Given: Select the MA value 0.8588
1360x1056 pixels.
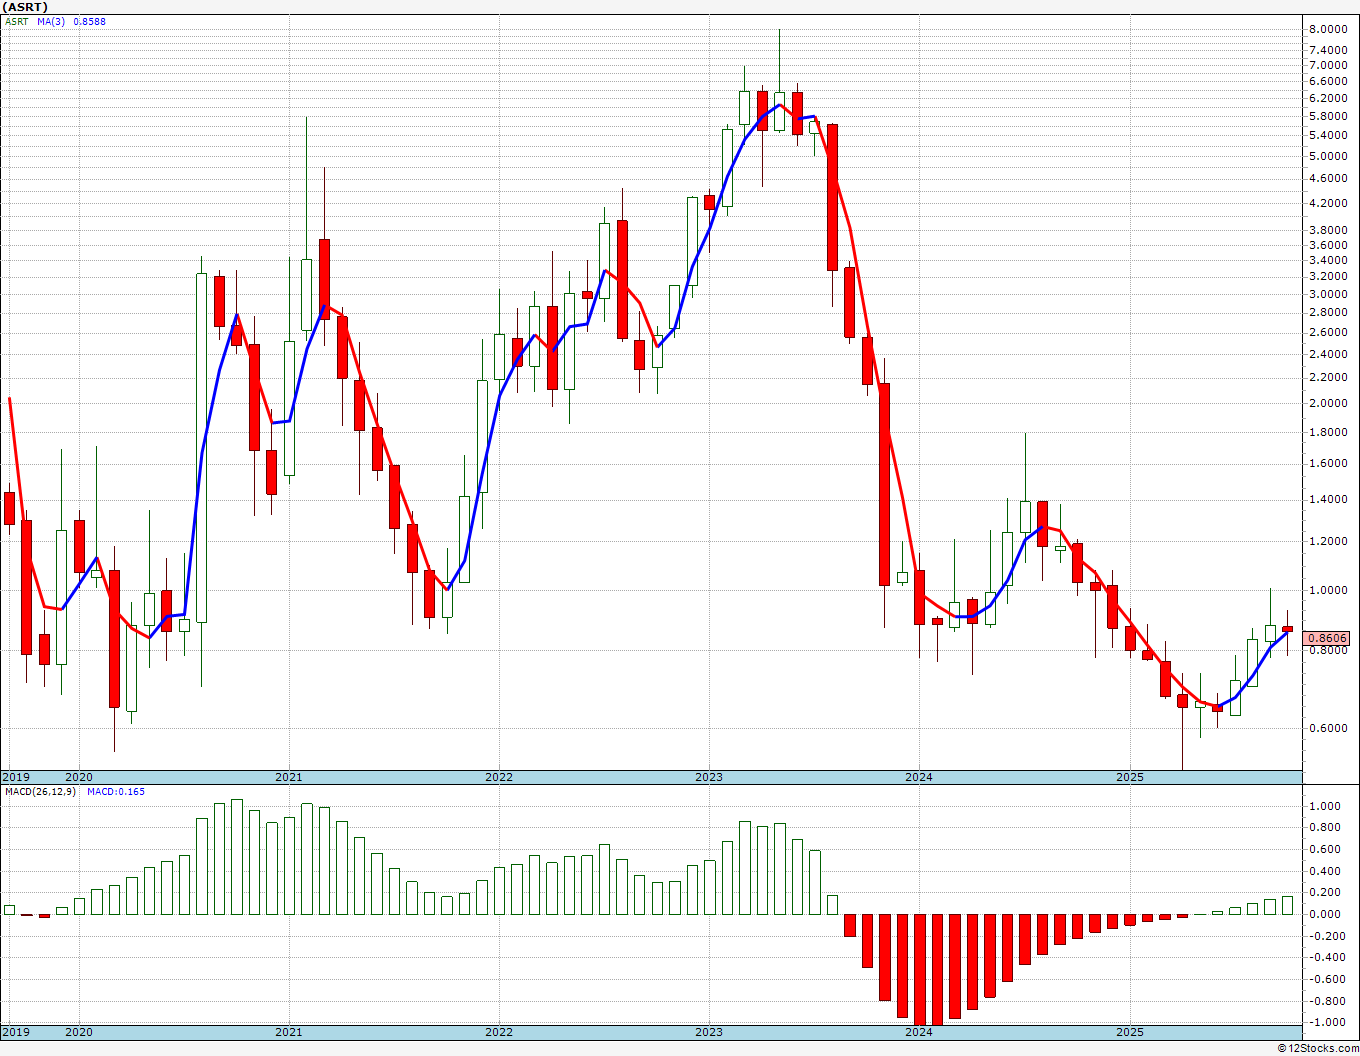Looking at the screenshot, I should [x=89, y=21].
